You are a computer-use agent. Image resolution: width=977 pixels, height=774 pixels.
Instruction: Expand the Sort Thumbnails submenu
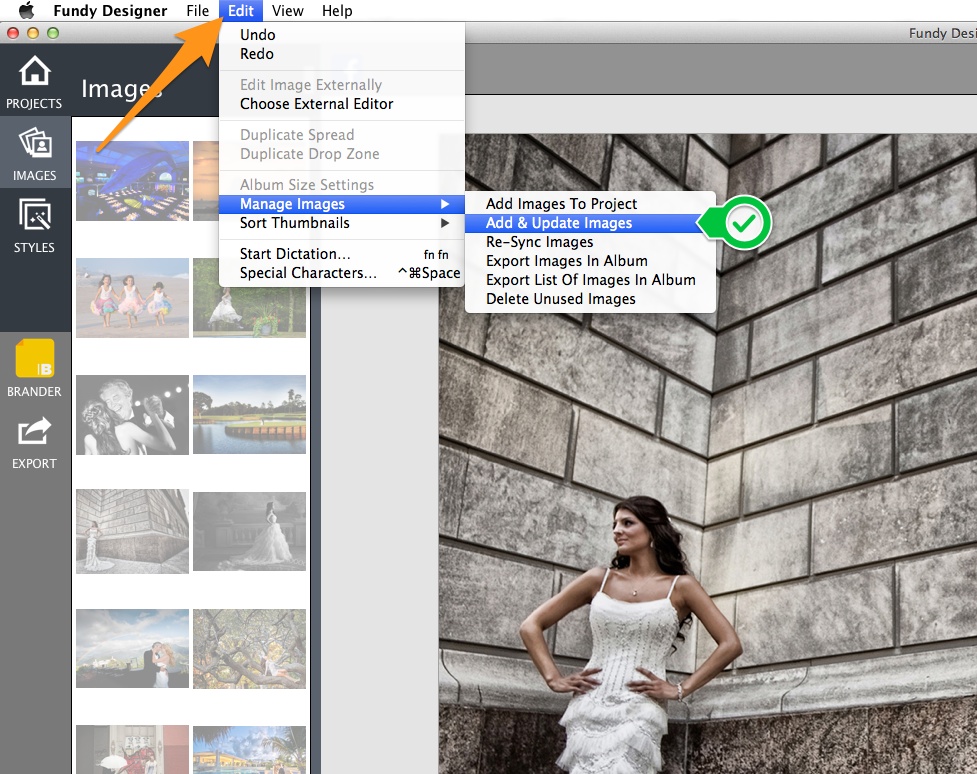click(x=341, y=223)
